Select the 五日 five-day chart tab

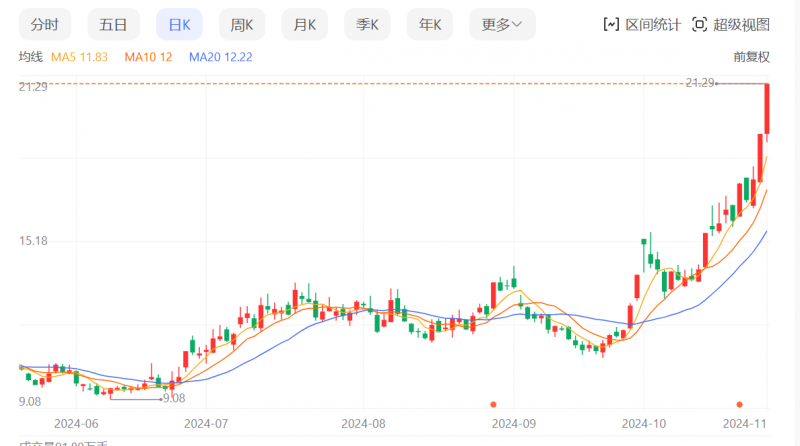[x=113, y=24]
